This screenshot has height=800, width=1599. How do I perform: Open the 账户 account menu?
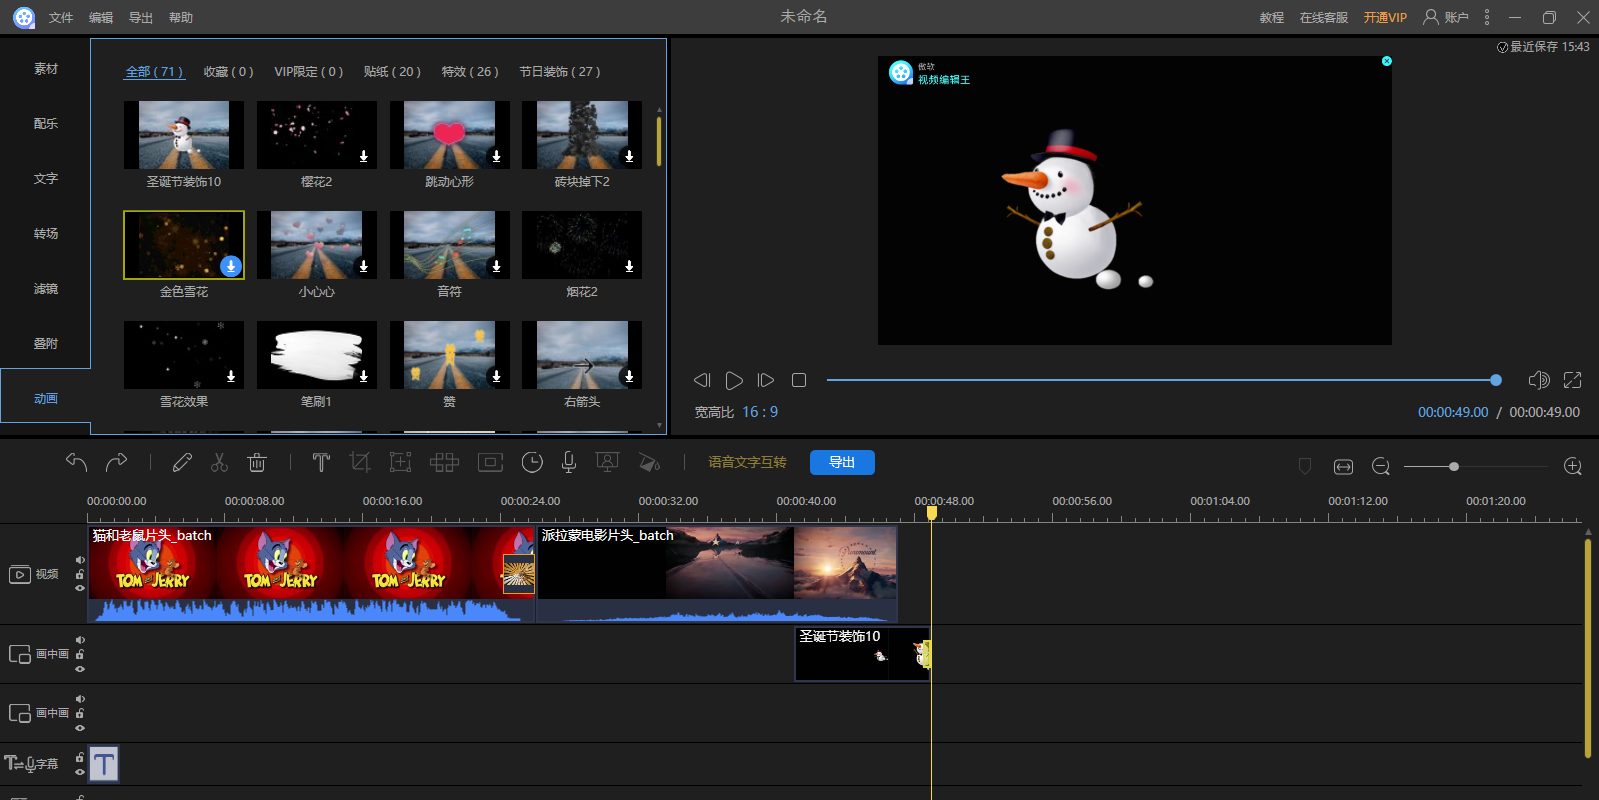(x=1446, y=17)
